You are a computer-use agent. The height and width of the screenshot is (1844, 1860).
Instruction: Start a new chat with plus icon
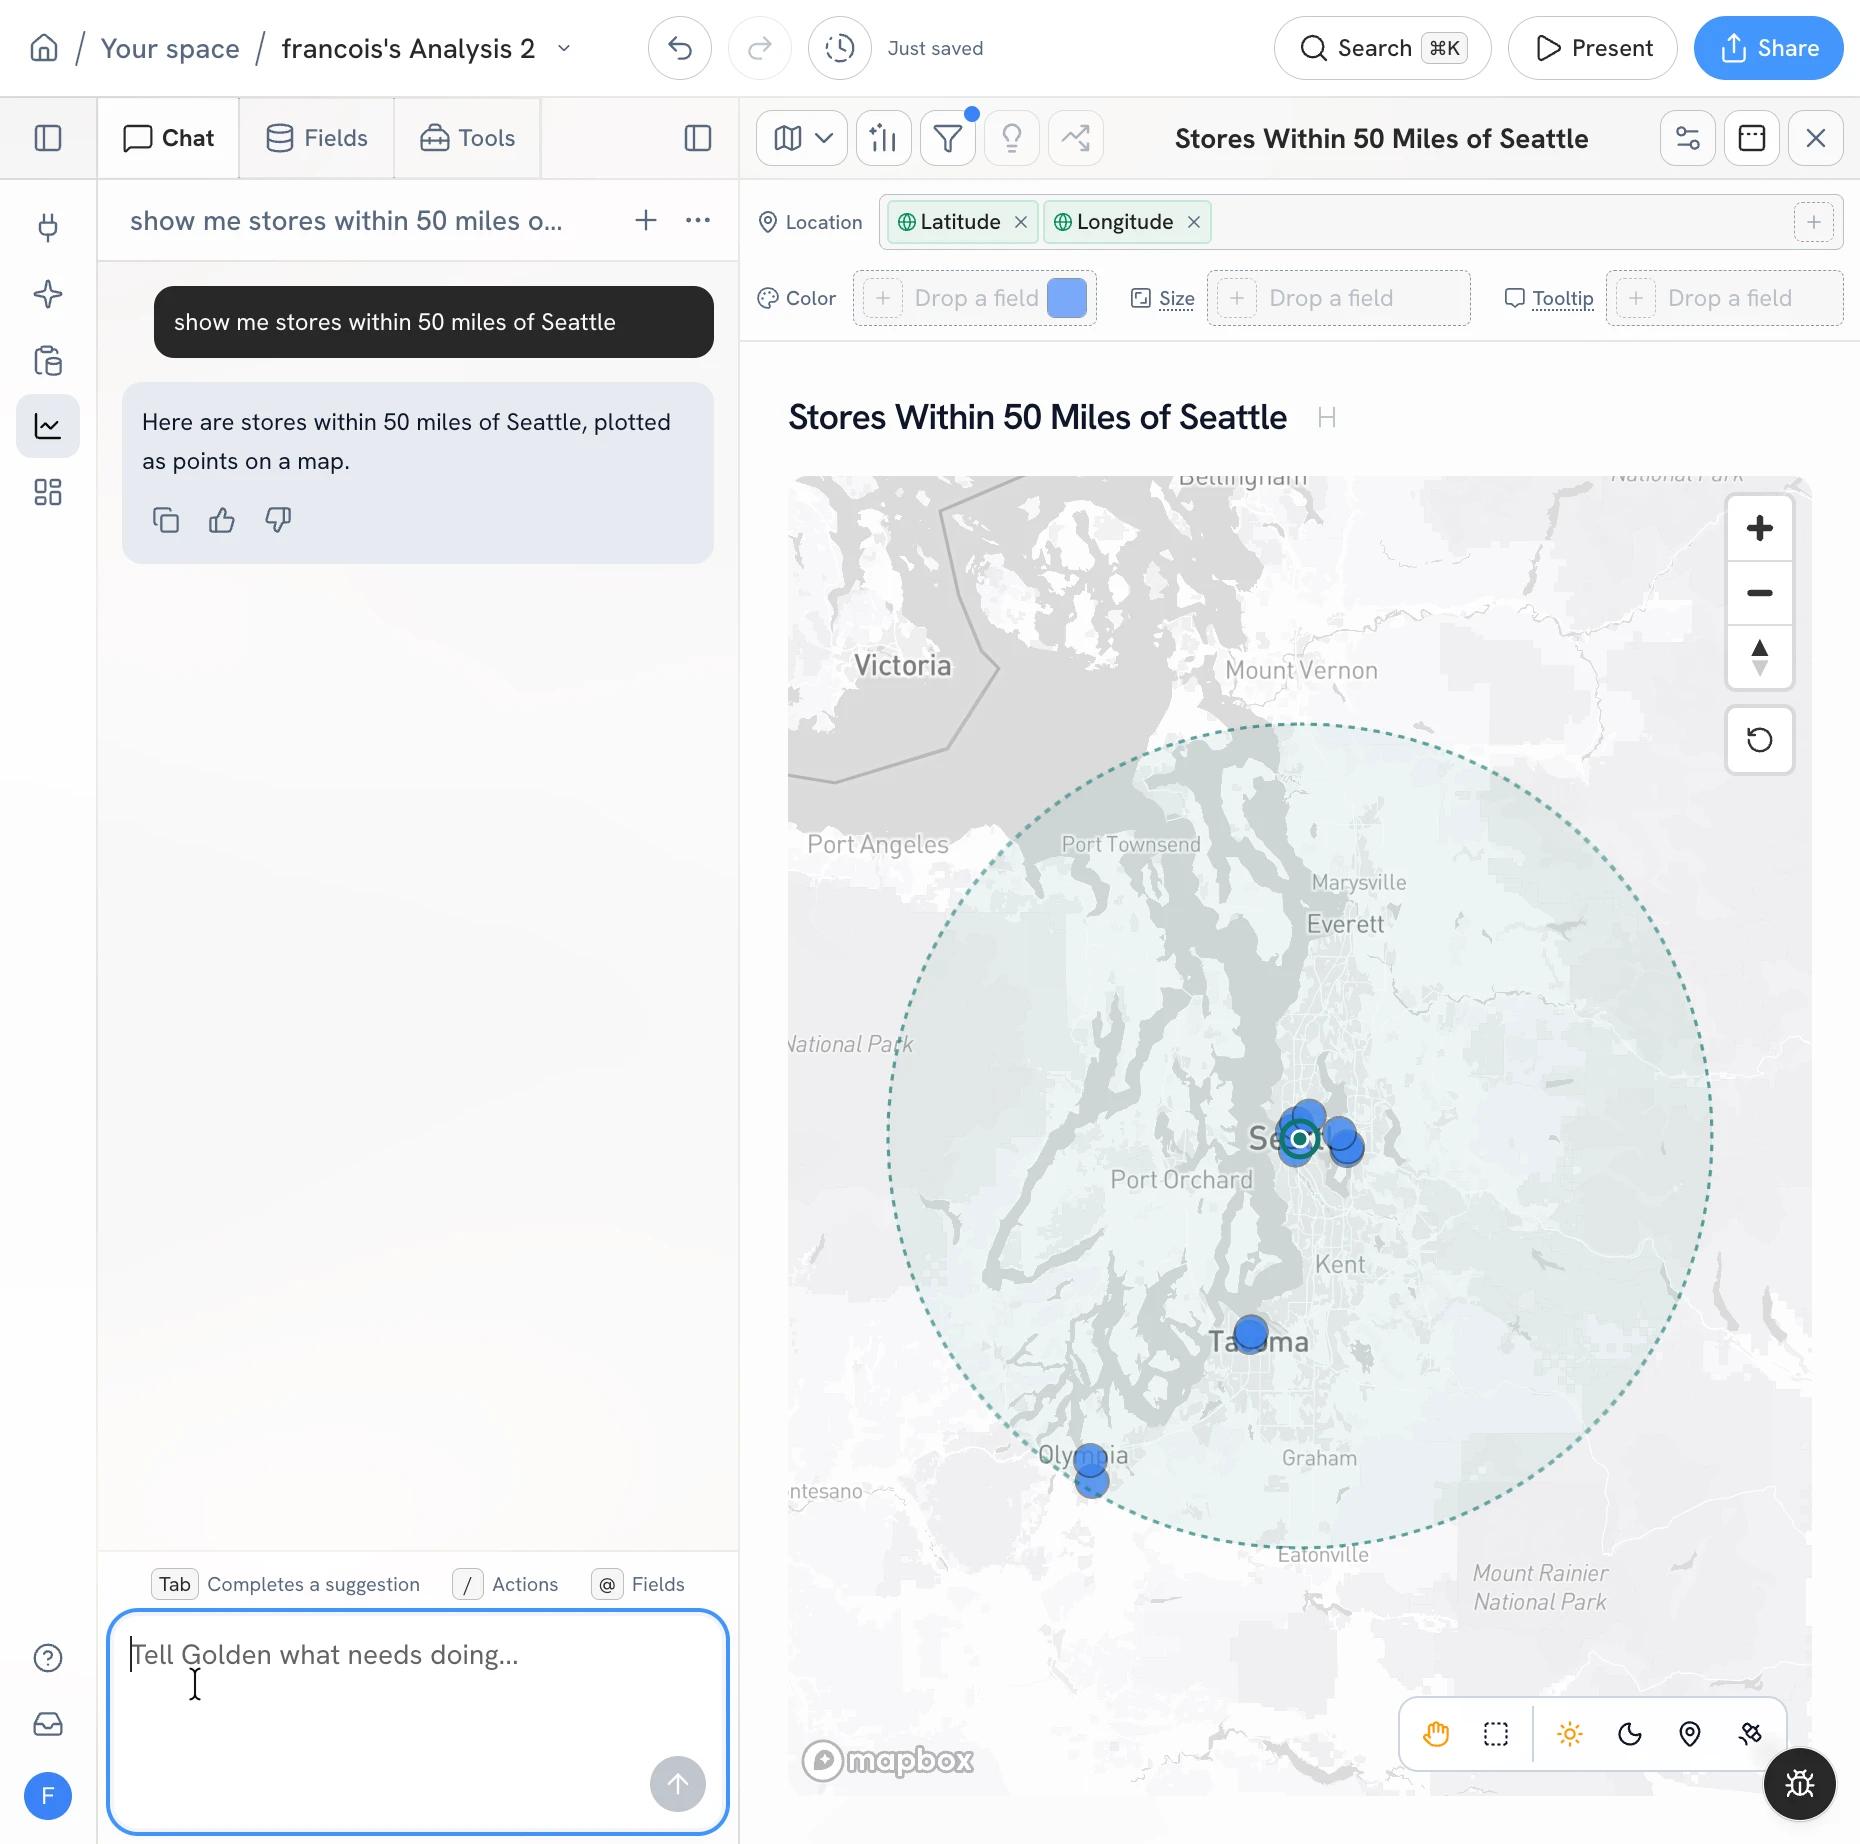(646, 220)
